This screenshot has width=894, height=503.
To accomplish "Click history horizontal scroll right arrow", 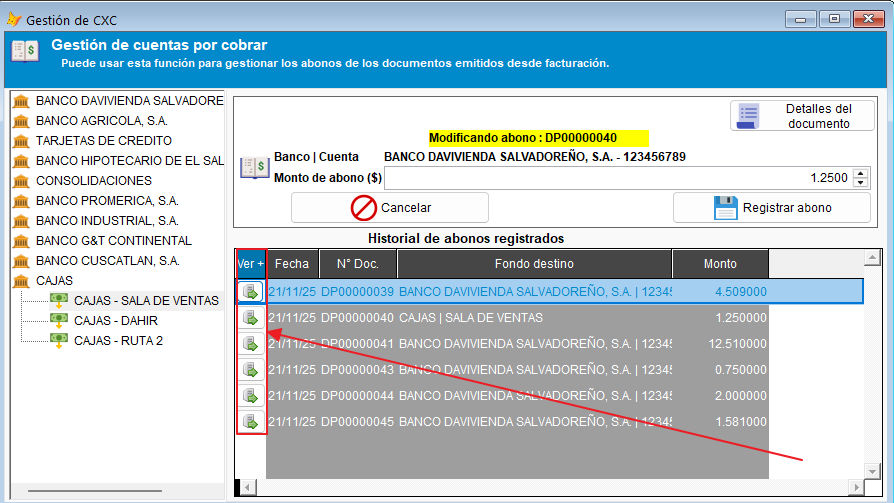I will pos(856,488).
